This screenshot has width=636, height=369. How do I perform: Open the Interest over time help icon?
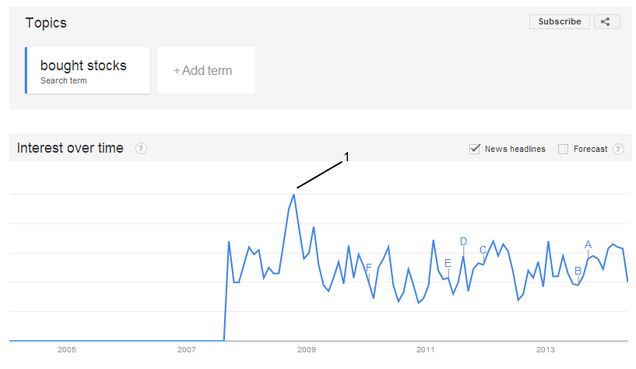click(141, 148)
